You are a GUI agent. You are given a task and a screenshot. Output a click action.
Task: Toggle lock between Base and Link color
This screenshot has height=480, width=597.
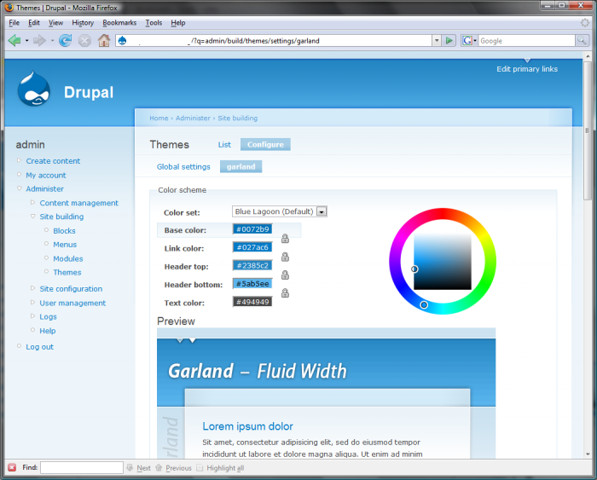coord(285,239)
